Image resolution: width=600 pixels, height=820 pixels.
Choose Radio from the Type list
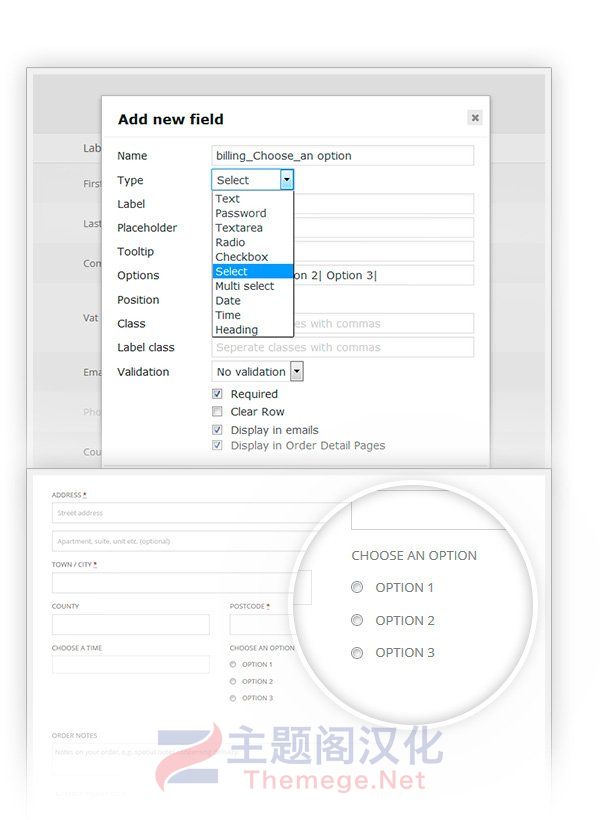click(253, 243)
